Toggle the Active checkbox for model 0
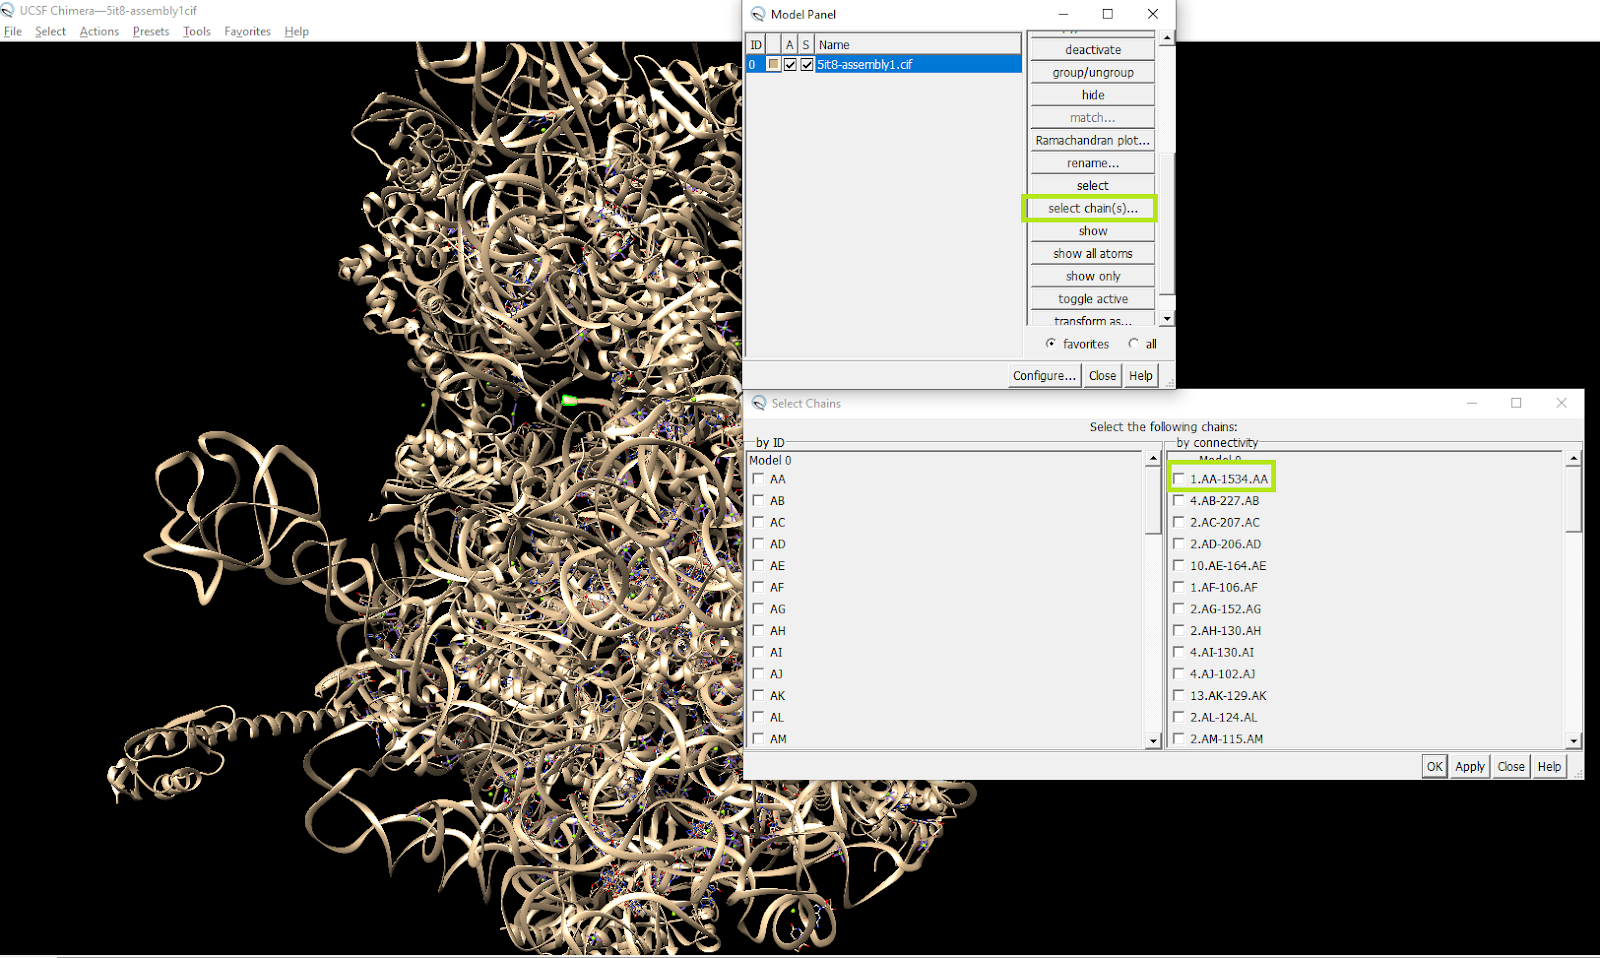The width and height of the screenshot is (1600, 958). [790, 65]
